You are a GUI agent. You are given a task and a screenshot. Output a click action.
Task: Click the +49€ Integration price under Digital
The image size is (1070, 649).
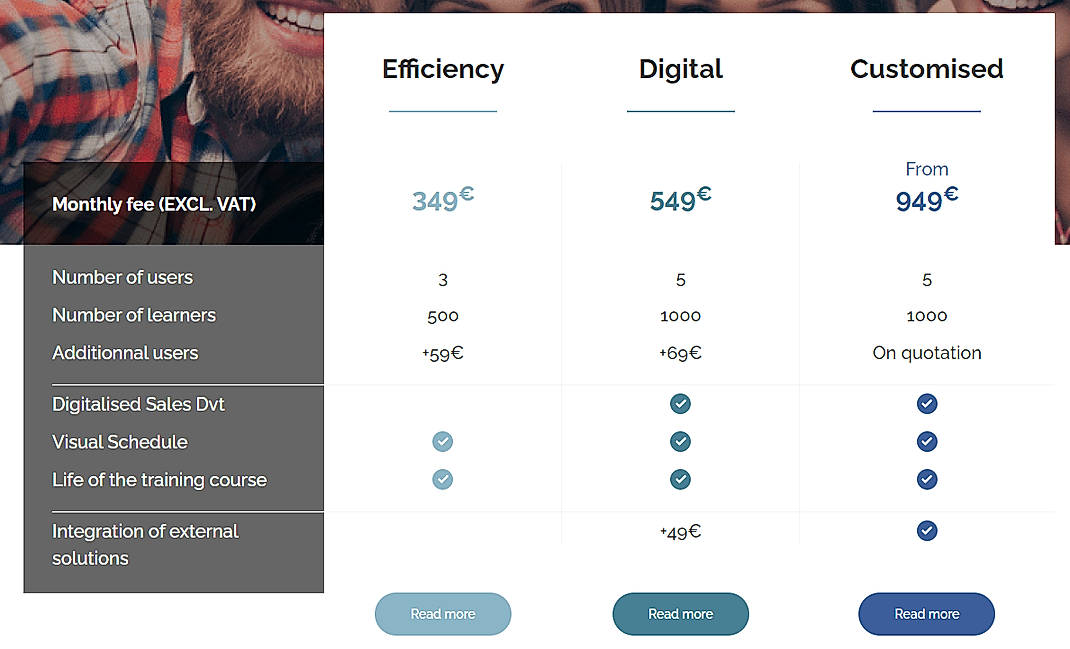coord(680,532)
